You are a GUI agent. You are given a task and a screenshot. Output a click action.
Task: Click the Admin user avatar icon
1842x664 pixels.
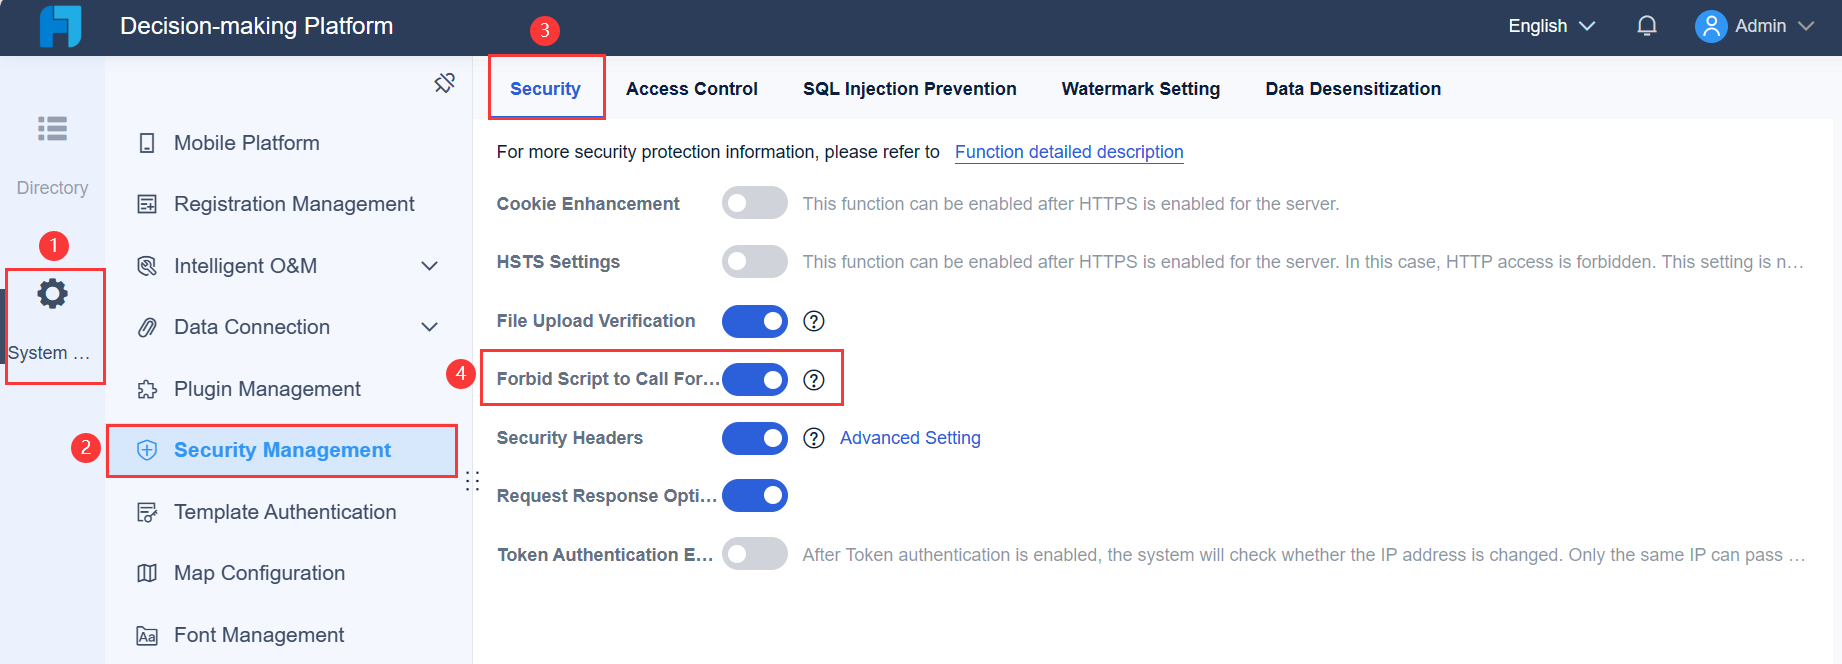click(x=1711, y=26)
